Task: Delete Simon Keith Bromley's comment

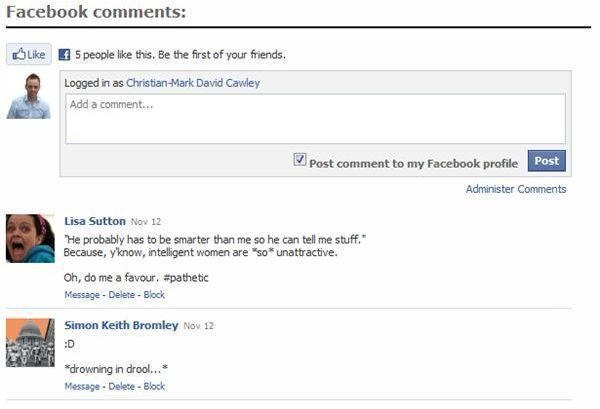Action: point(122,386)
